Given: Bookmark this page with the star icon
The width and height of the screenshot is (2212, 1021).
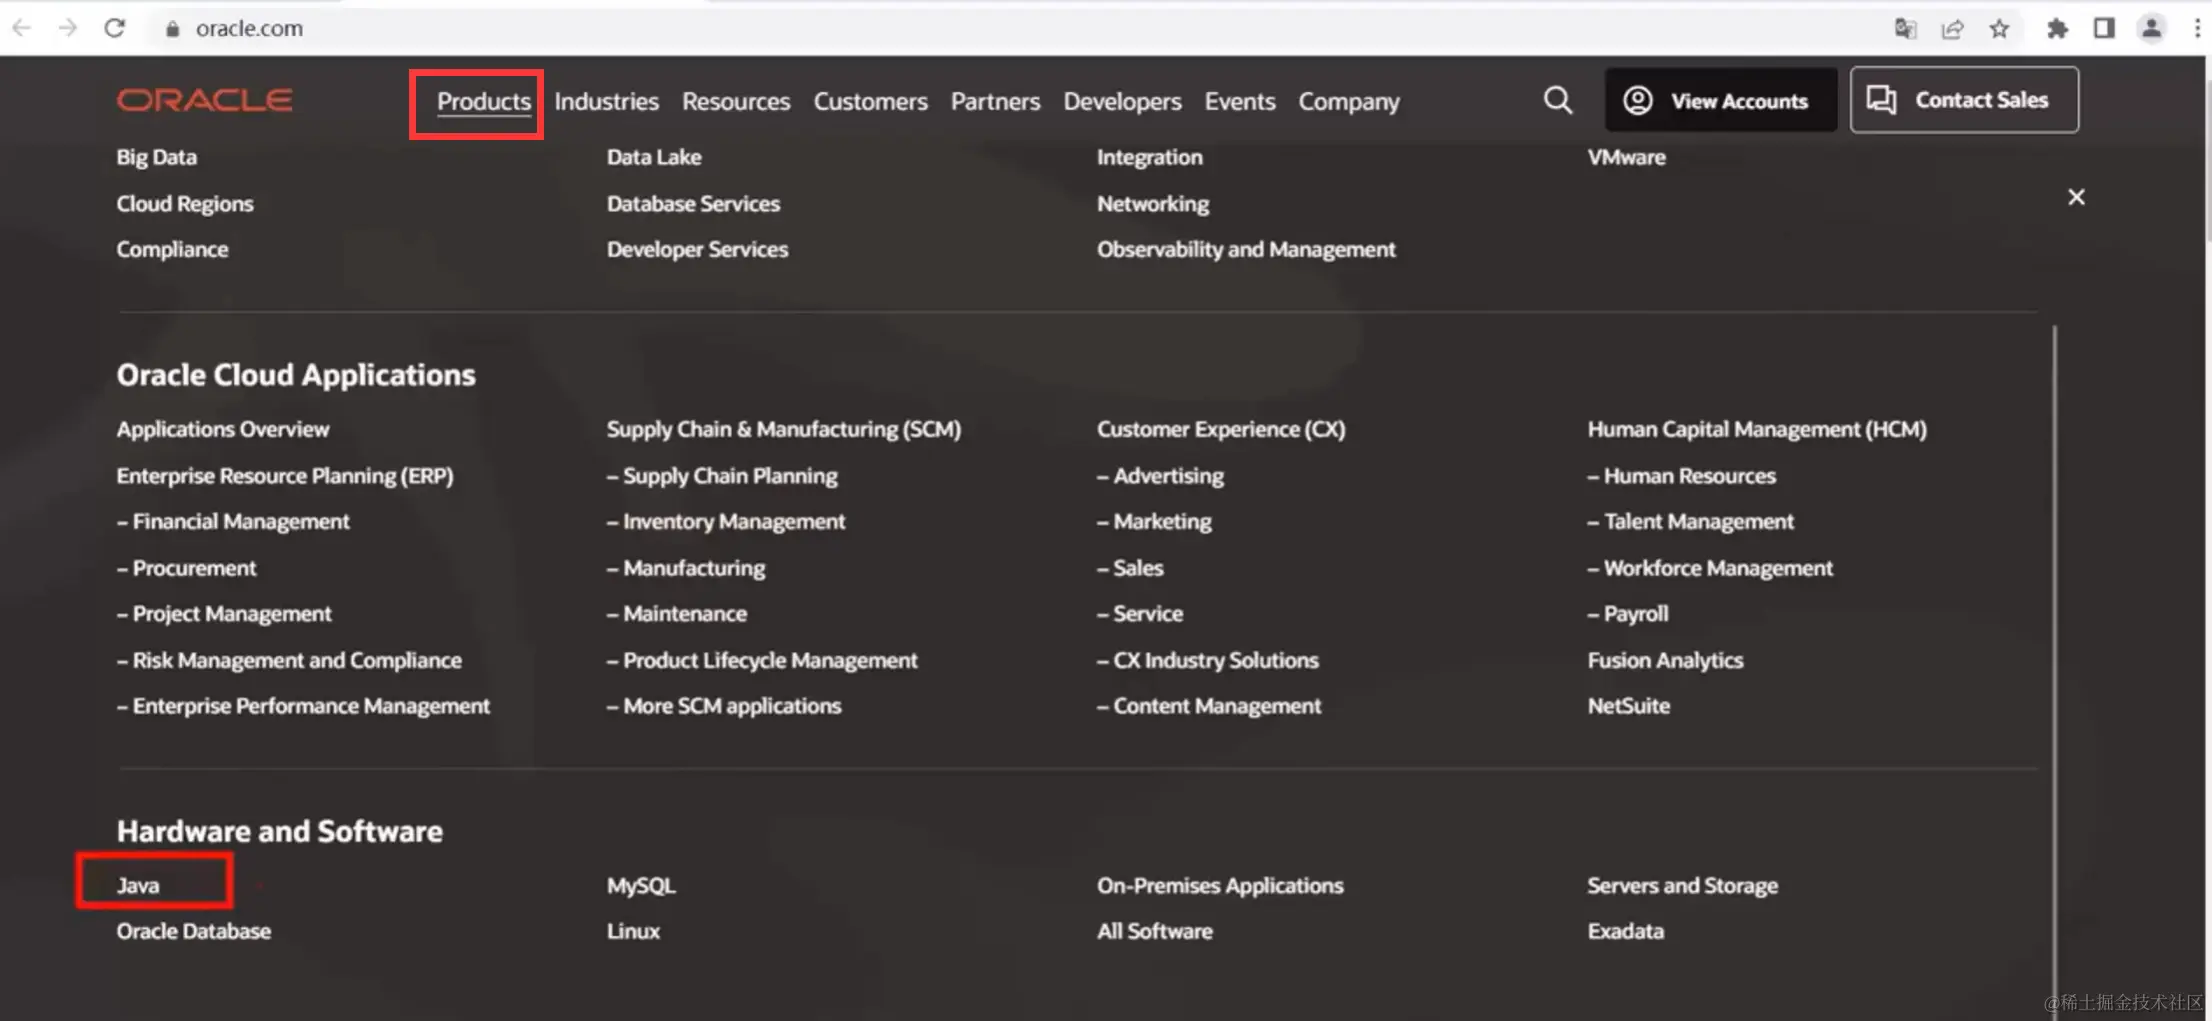Looking at the screenshot, I should [x=1999, y=29].
